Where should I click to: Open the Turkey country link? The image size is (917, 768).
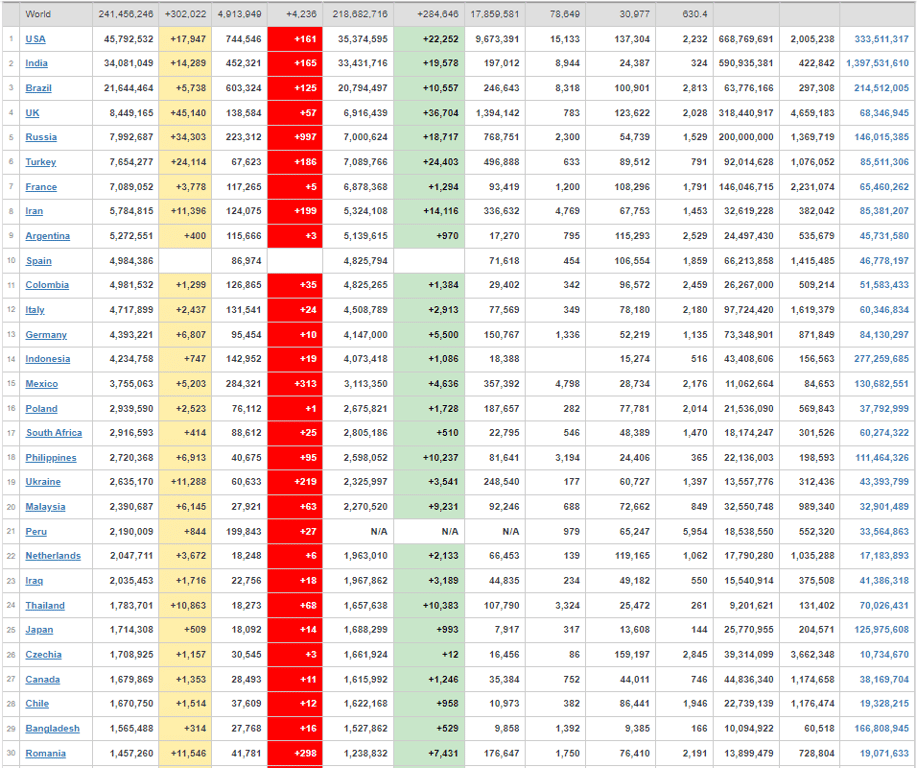tap(40, 162)
